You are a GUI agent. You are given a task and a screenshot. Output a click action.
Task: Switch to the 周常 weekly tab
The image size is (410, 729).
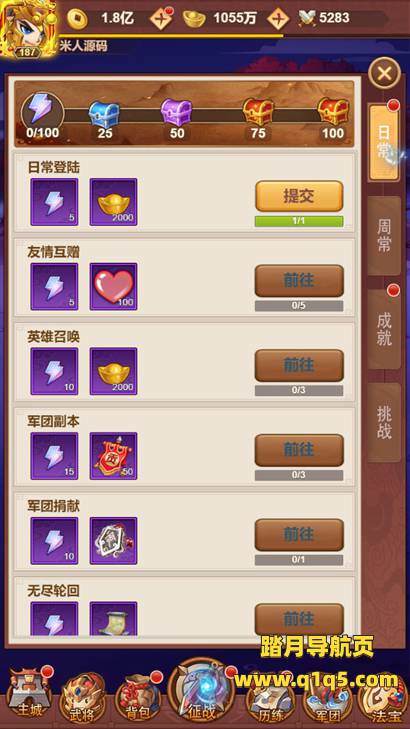point(384,236)
